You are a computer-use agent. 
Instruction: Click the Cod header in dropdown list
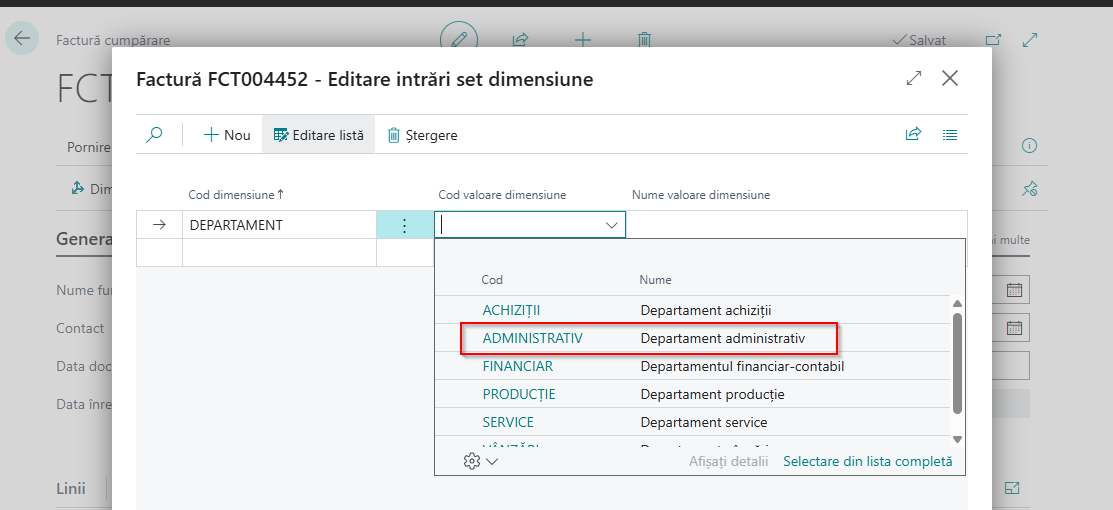coord(492,280)
